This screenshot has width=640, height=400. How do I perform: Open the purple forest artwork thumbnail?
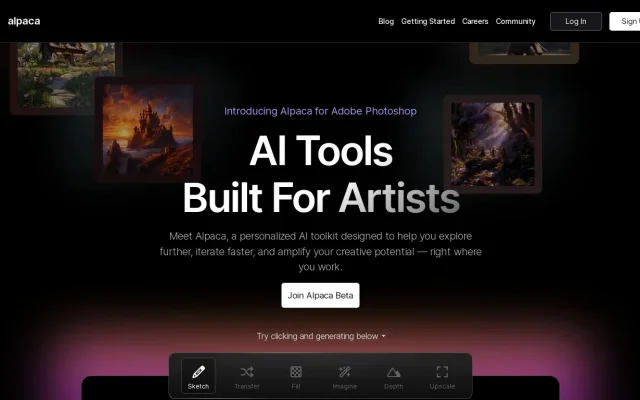(x=493, y=144)
